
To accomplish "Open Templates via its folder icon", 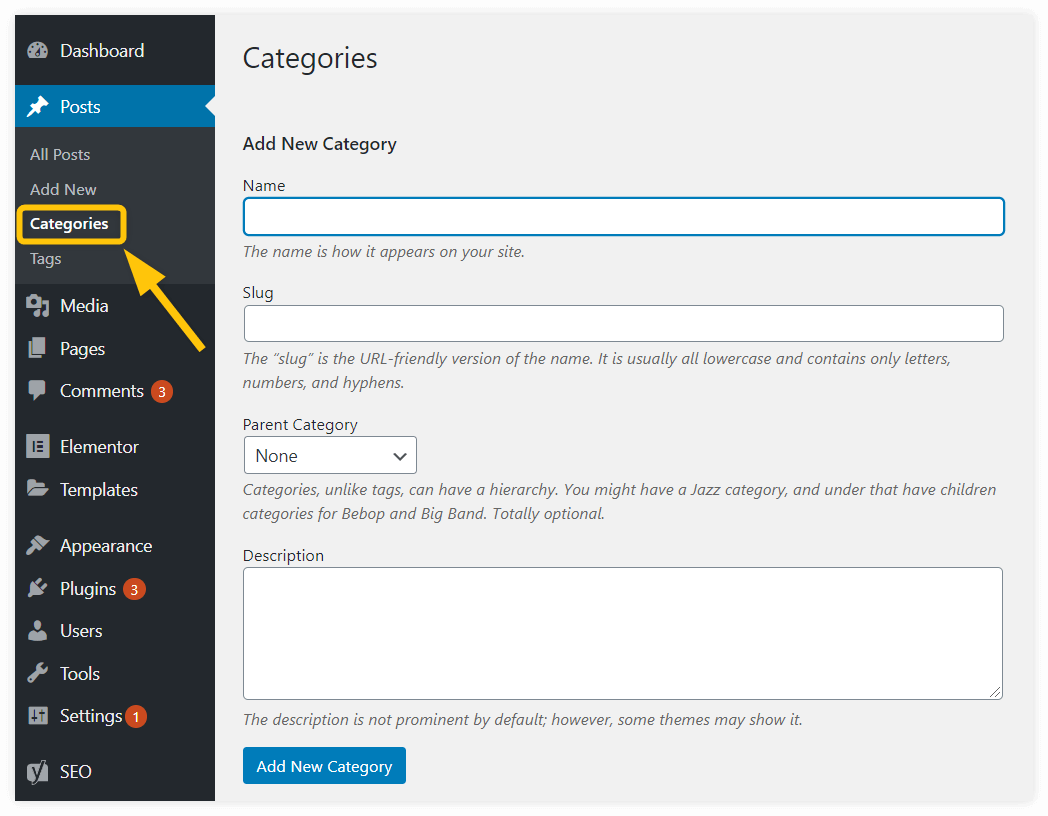I will click(x=37, y=489).
